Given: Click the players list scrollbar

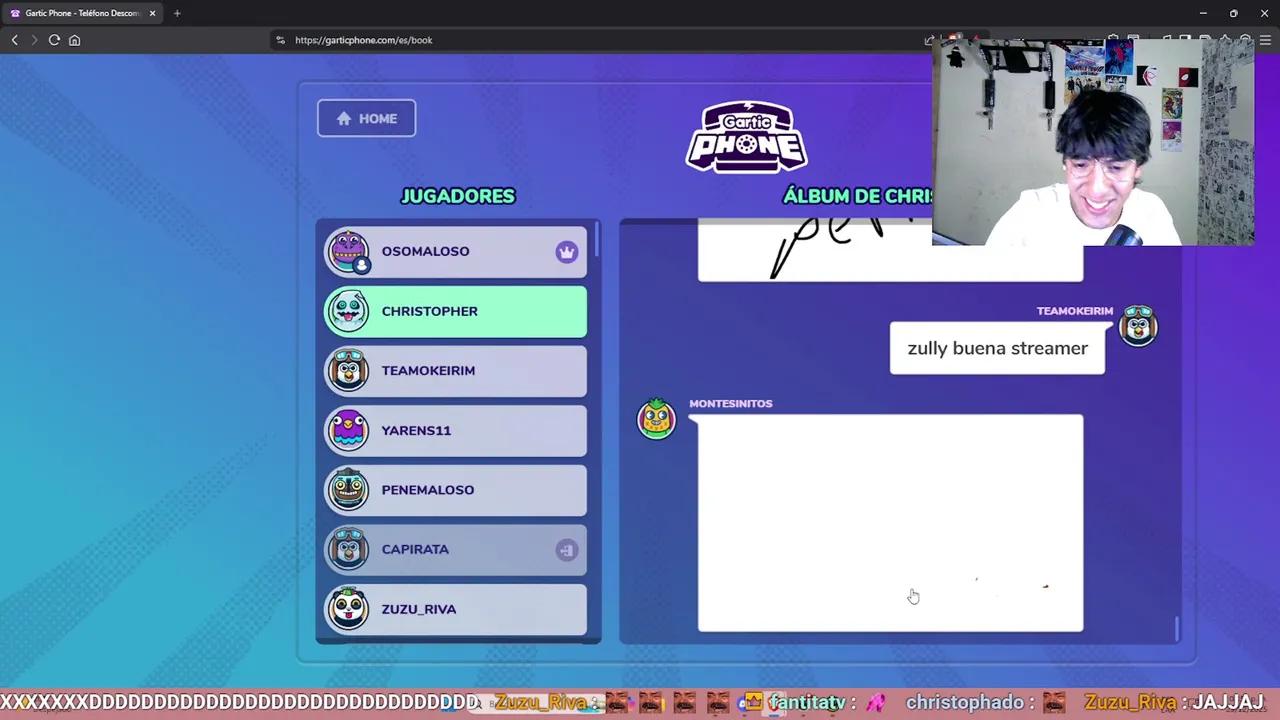Looking at the screenshot, I should point(597,240).
